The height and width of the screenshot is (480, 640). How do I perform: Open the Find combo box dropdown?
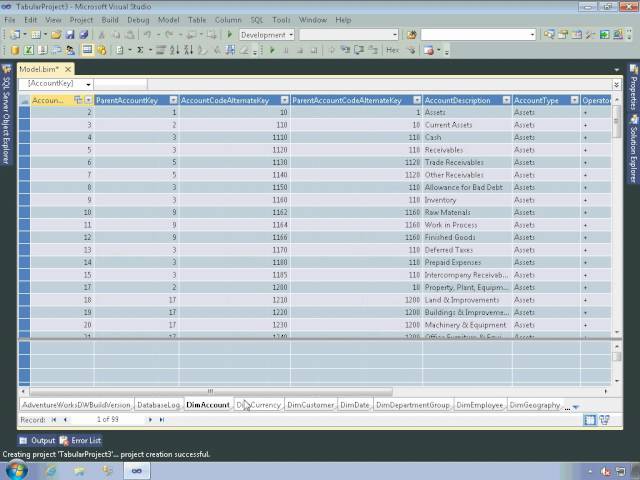532,35
